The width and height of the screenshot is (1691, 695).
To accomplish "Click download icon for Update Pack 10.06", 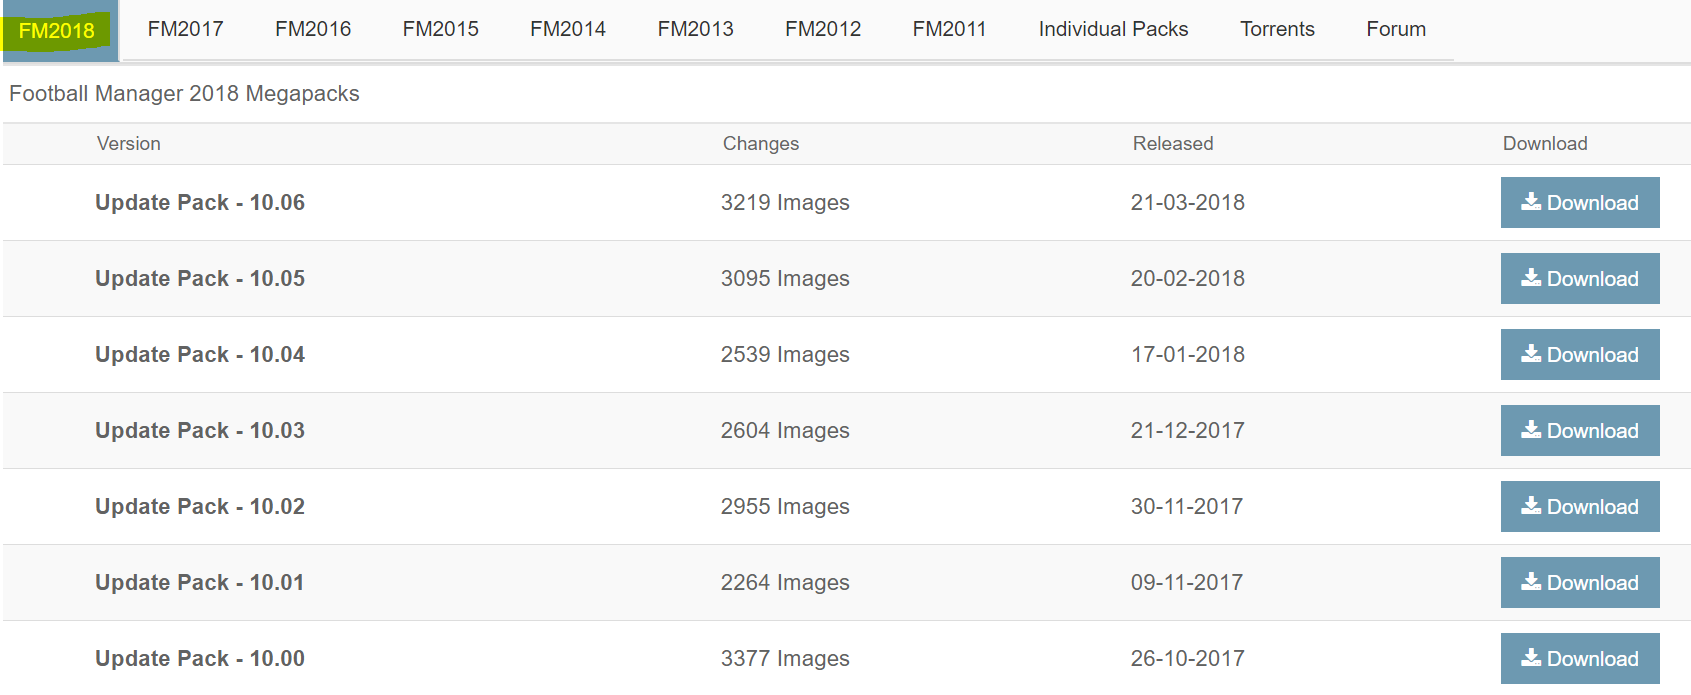I will [x=1531, y=202].
